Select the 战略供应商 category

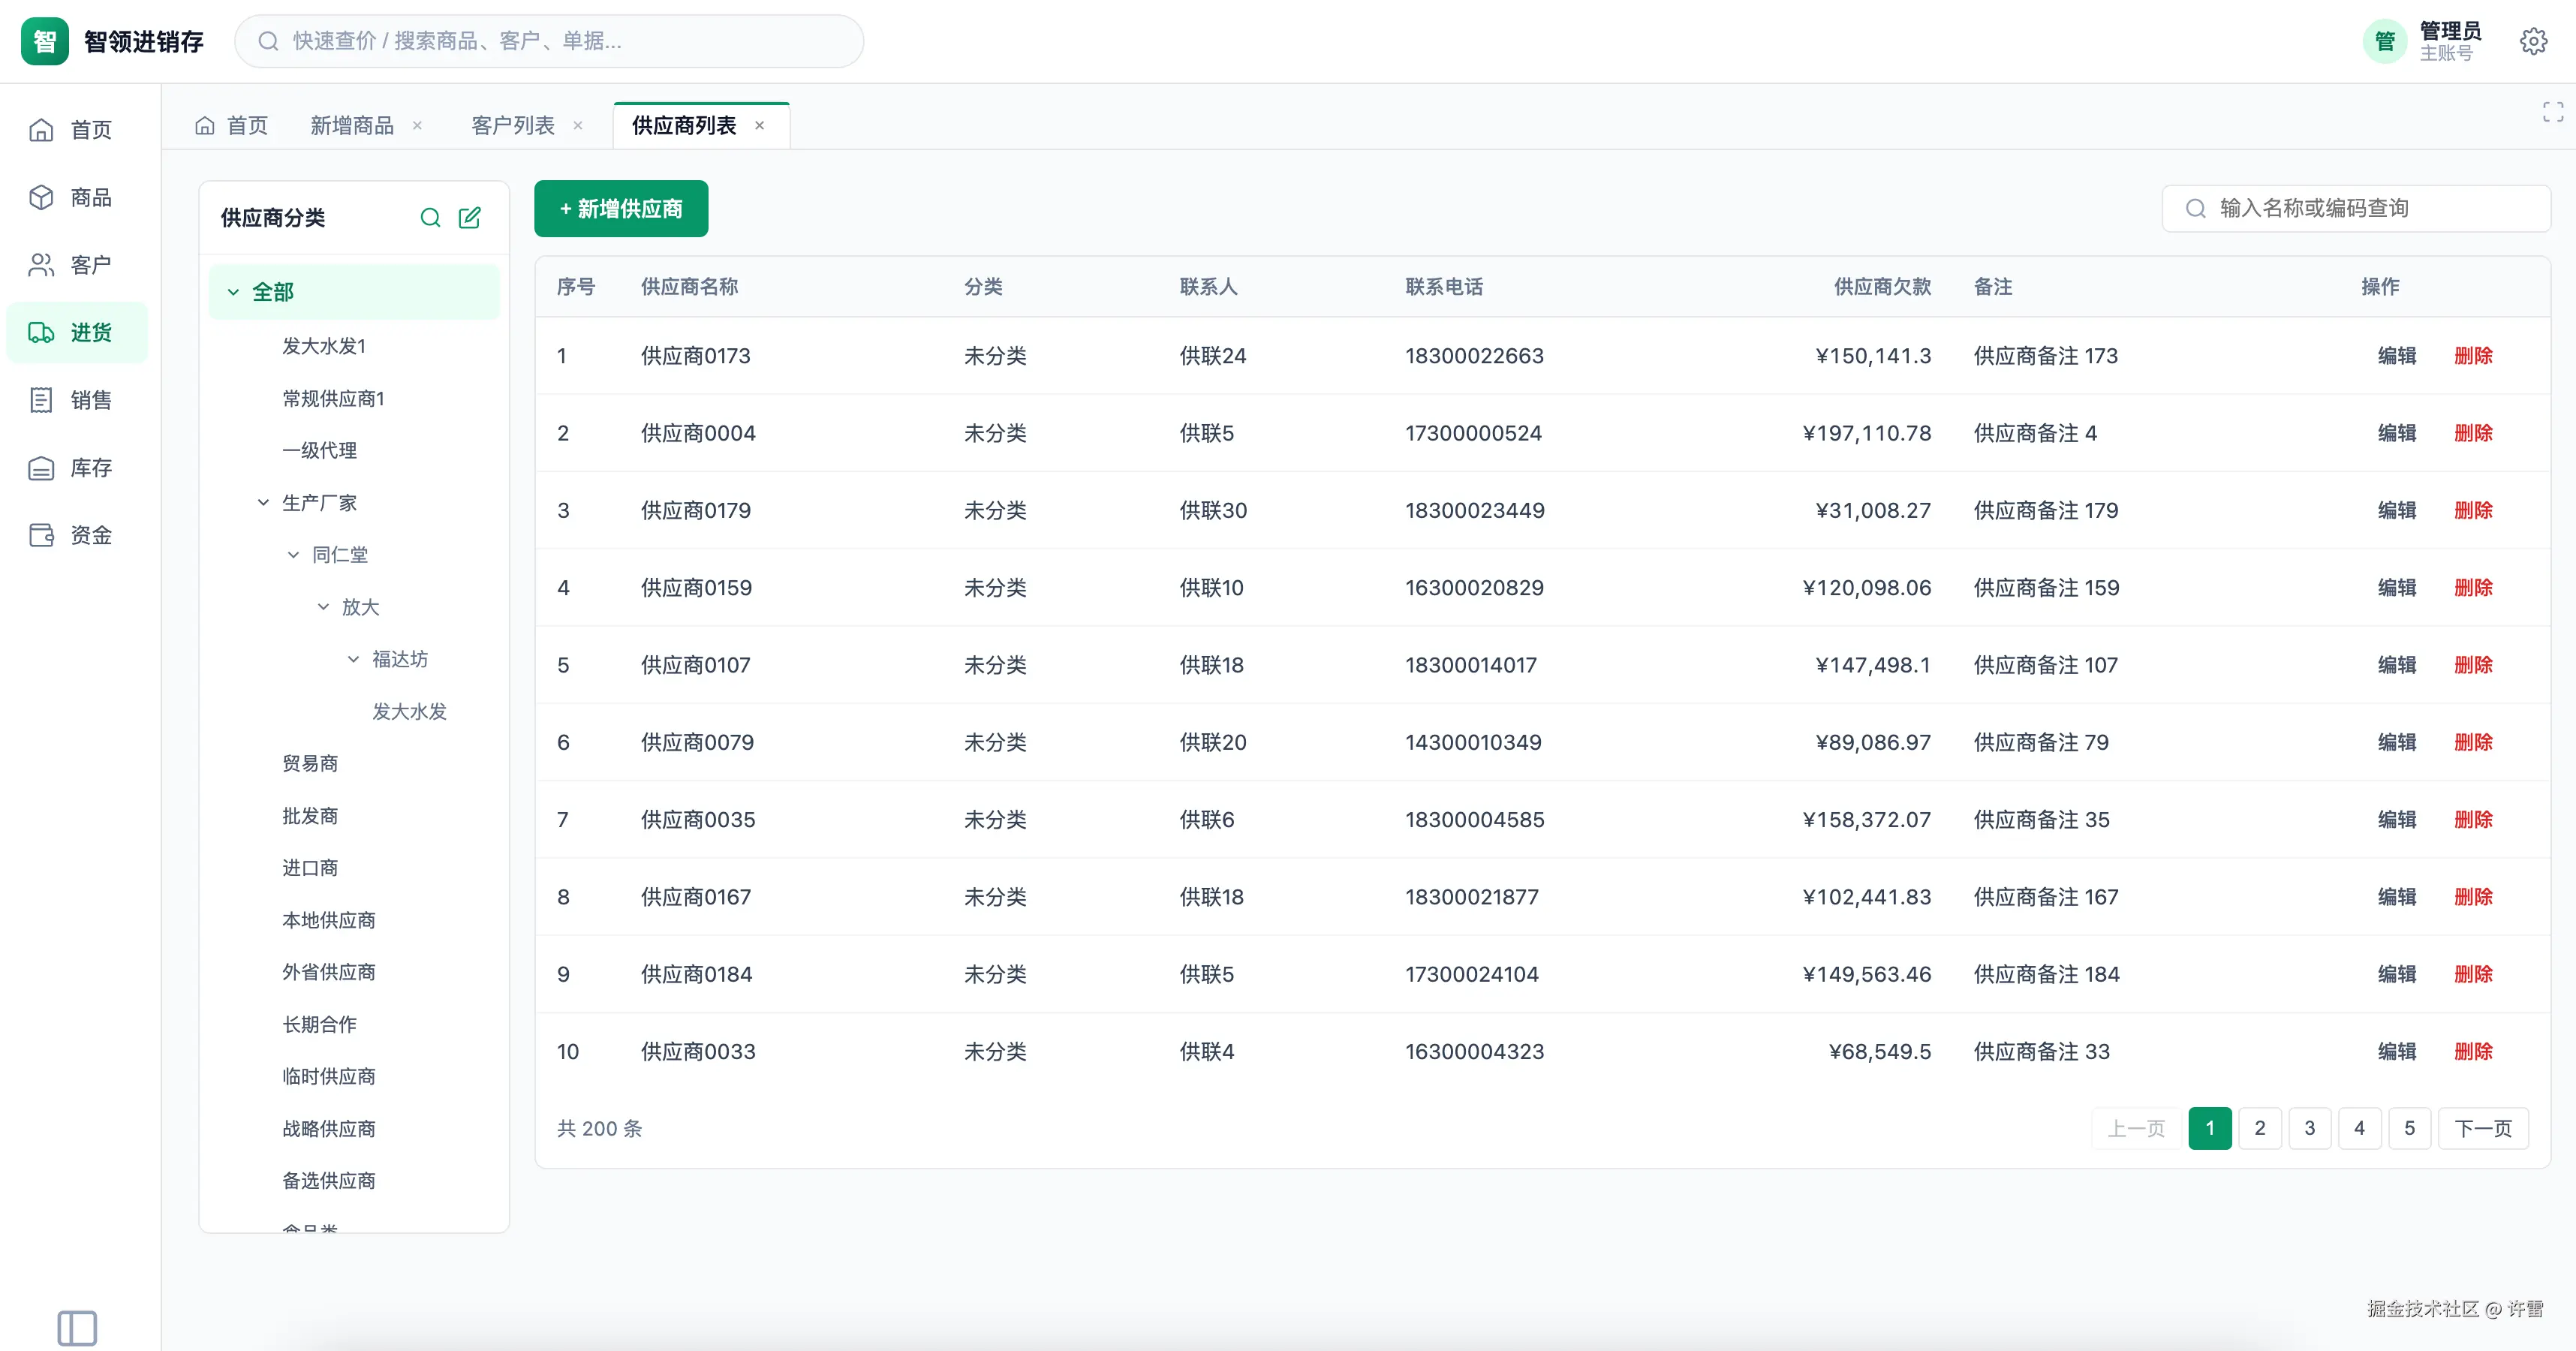pyautogui.click(x=328, y=1128)
